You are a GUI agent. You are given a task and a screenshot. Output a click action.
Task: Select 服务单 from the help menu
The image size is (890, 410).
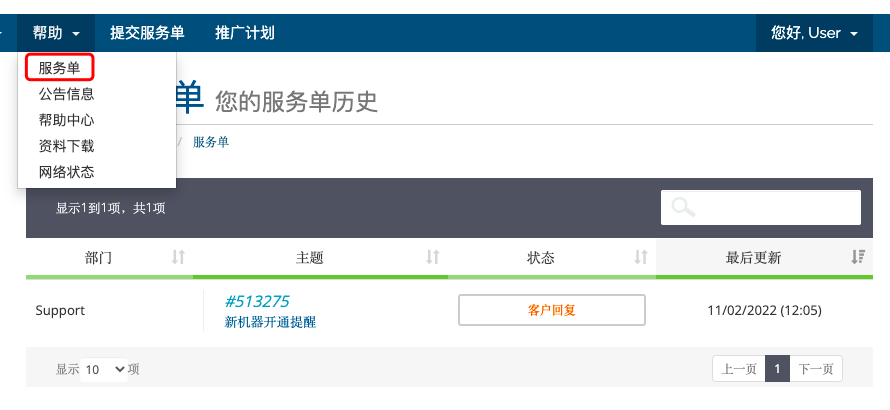tap(60, 68)
